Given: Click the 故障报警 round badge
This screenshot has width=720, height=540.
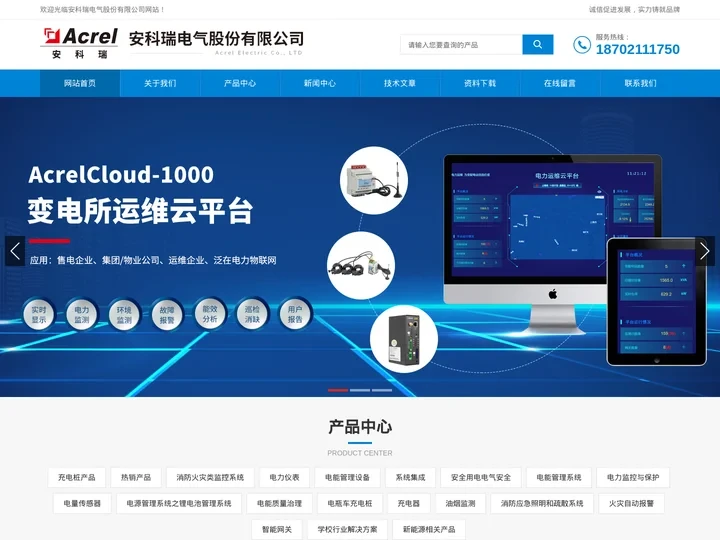Looking at the screenshot, I should pos(167,315).
